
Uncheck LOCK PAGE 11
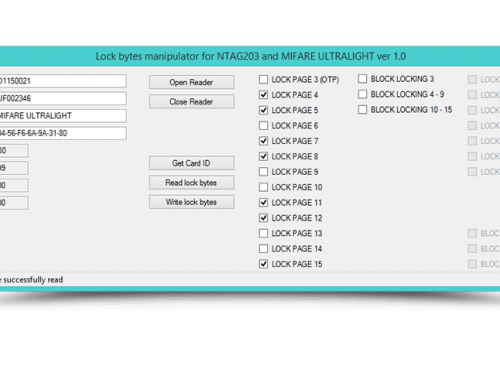(263, 202)
